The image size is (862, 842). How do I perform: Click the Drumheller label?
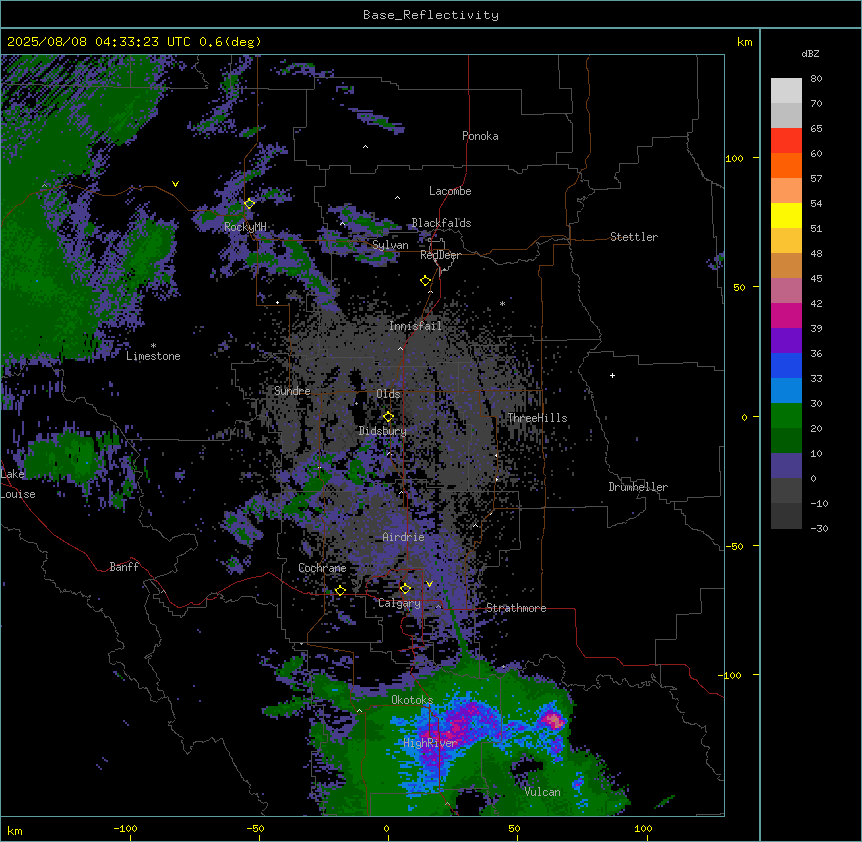638,487
